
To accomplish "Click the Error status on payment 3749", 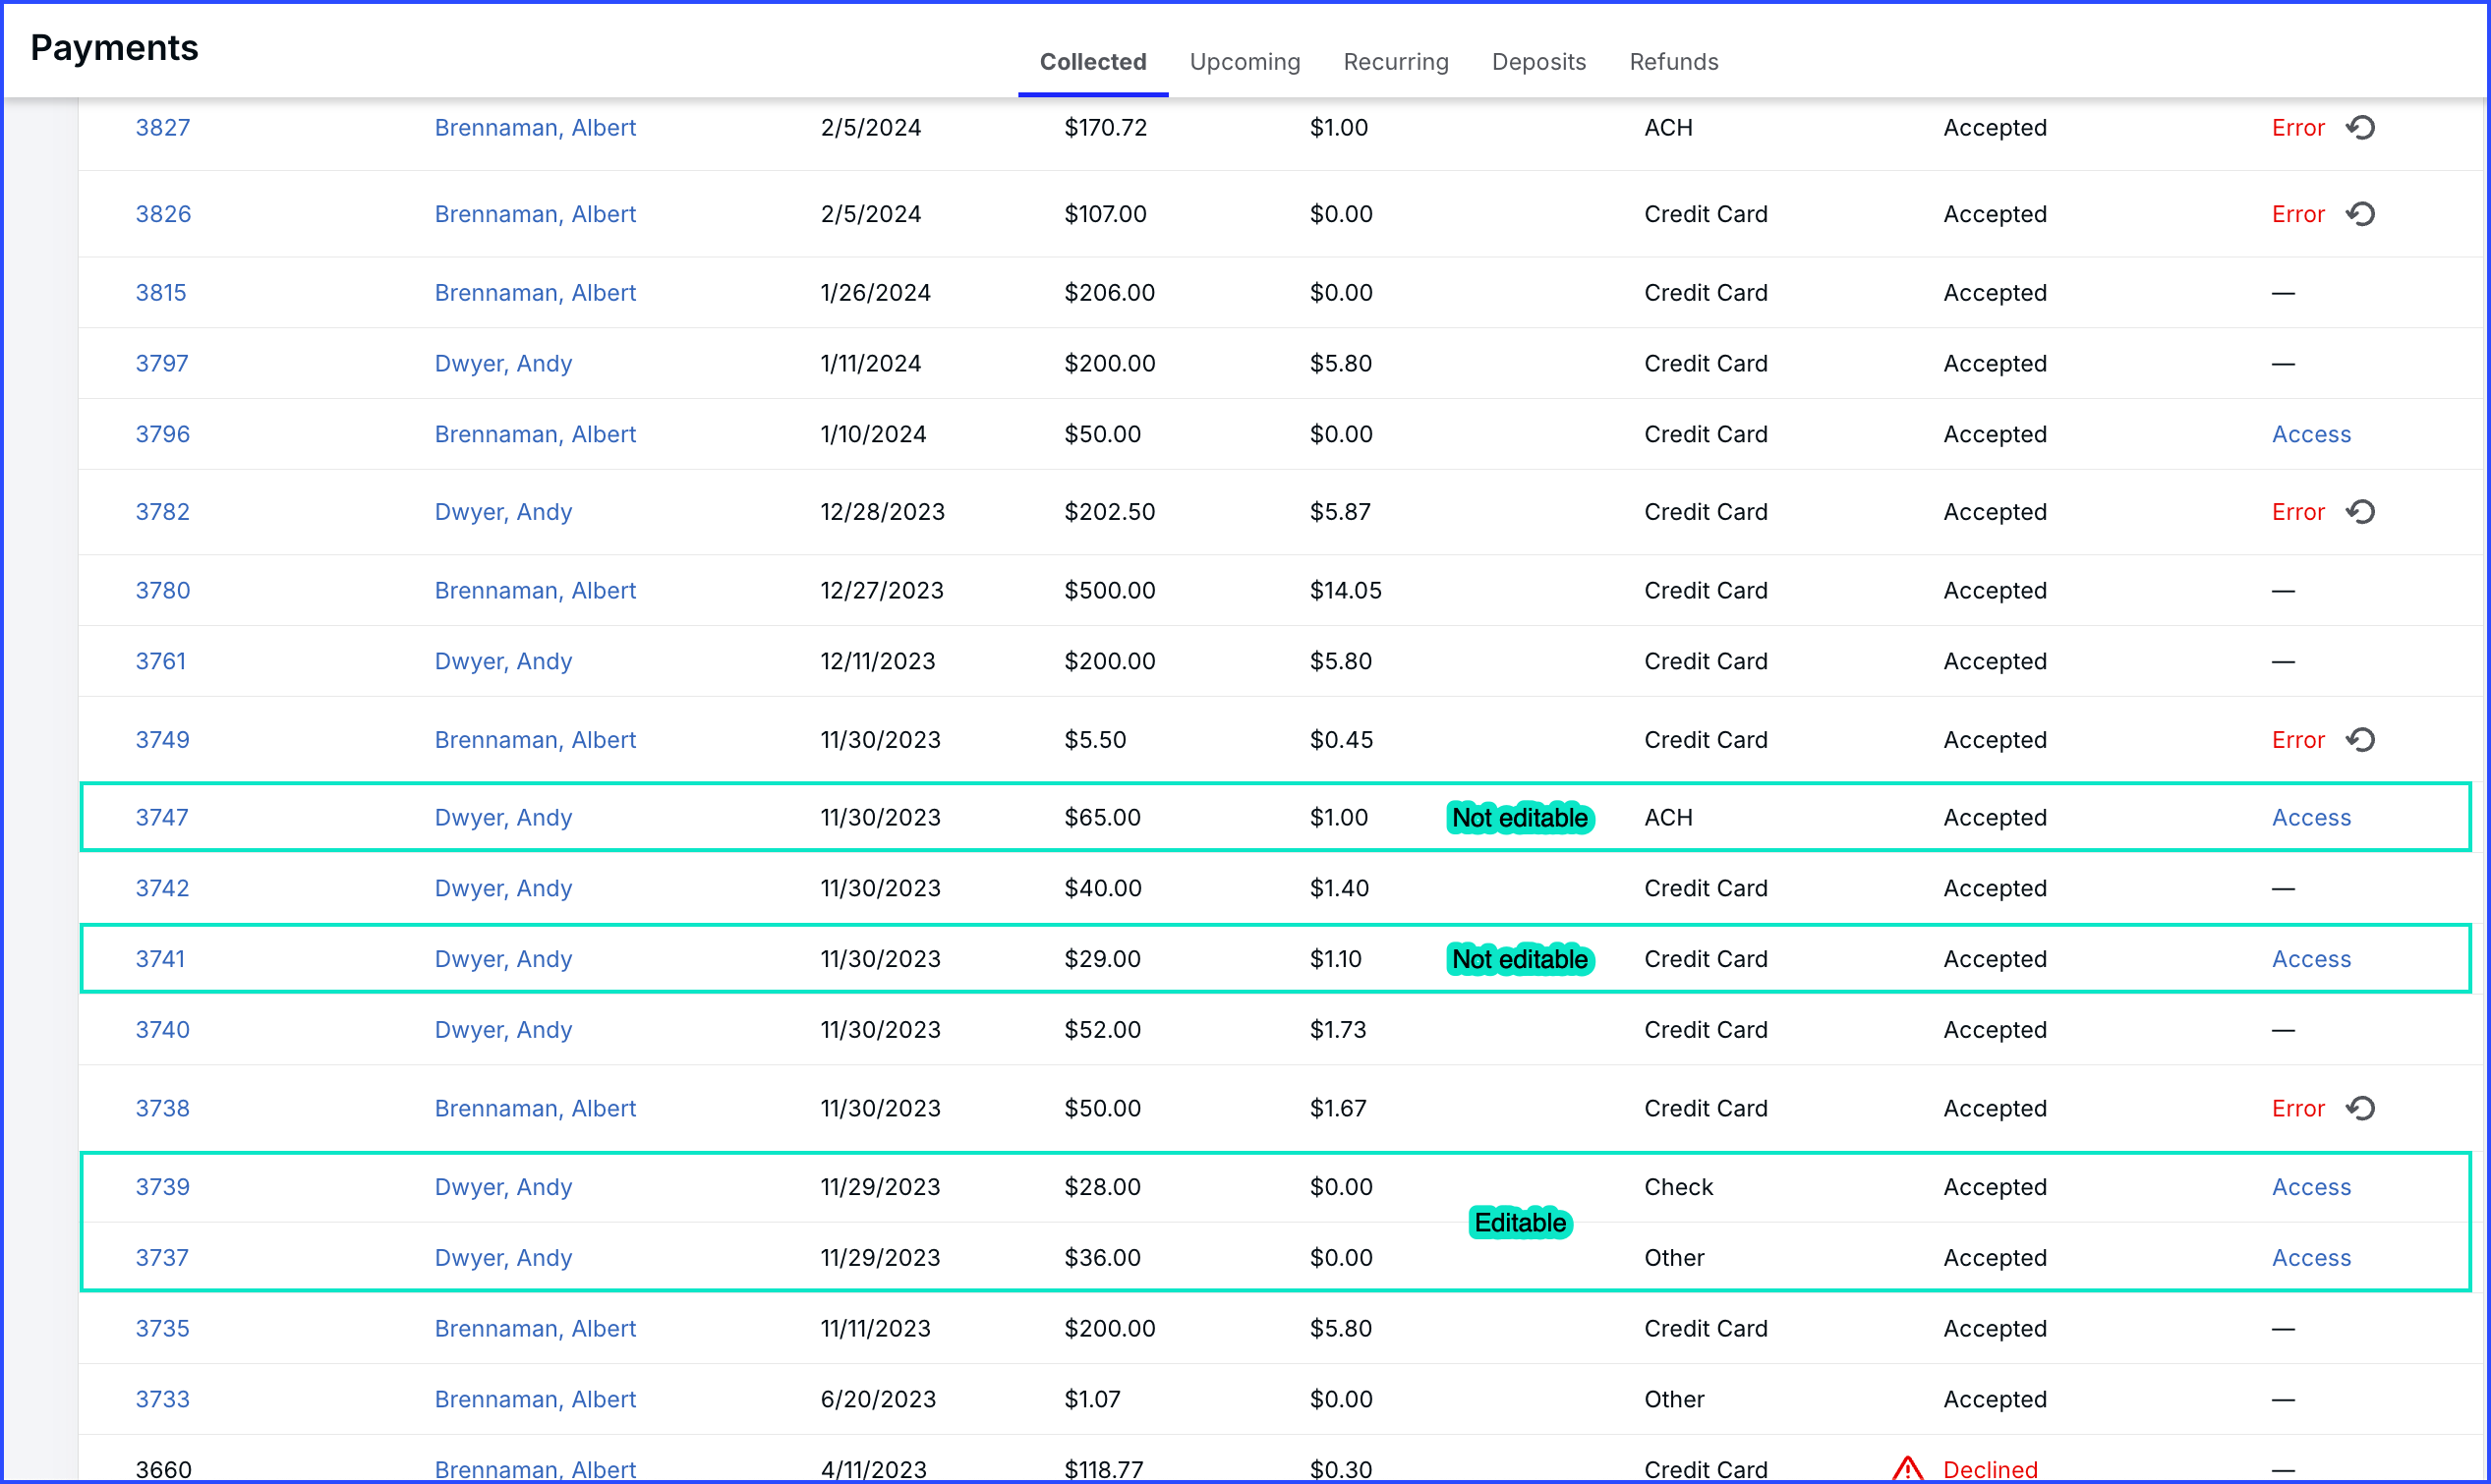I will coord(2299,740).
